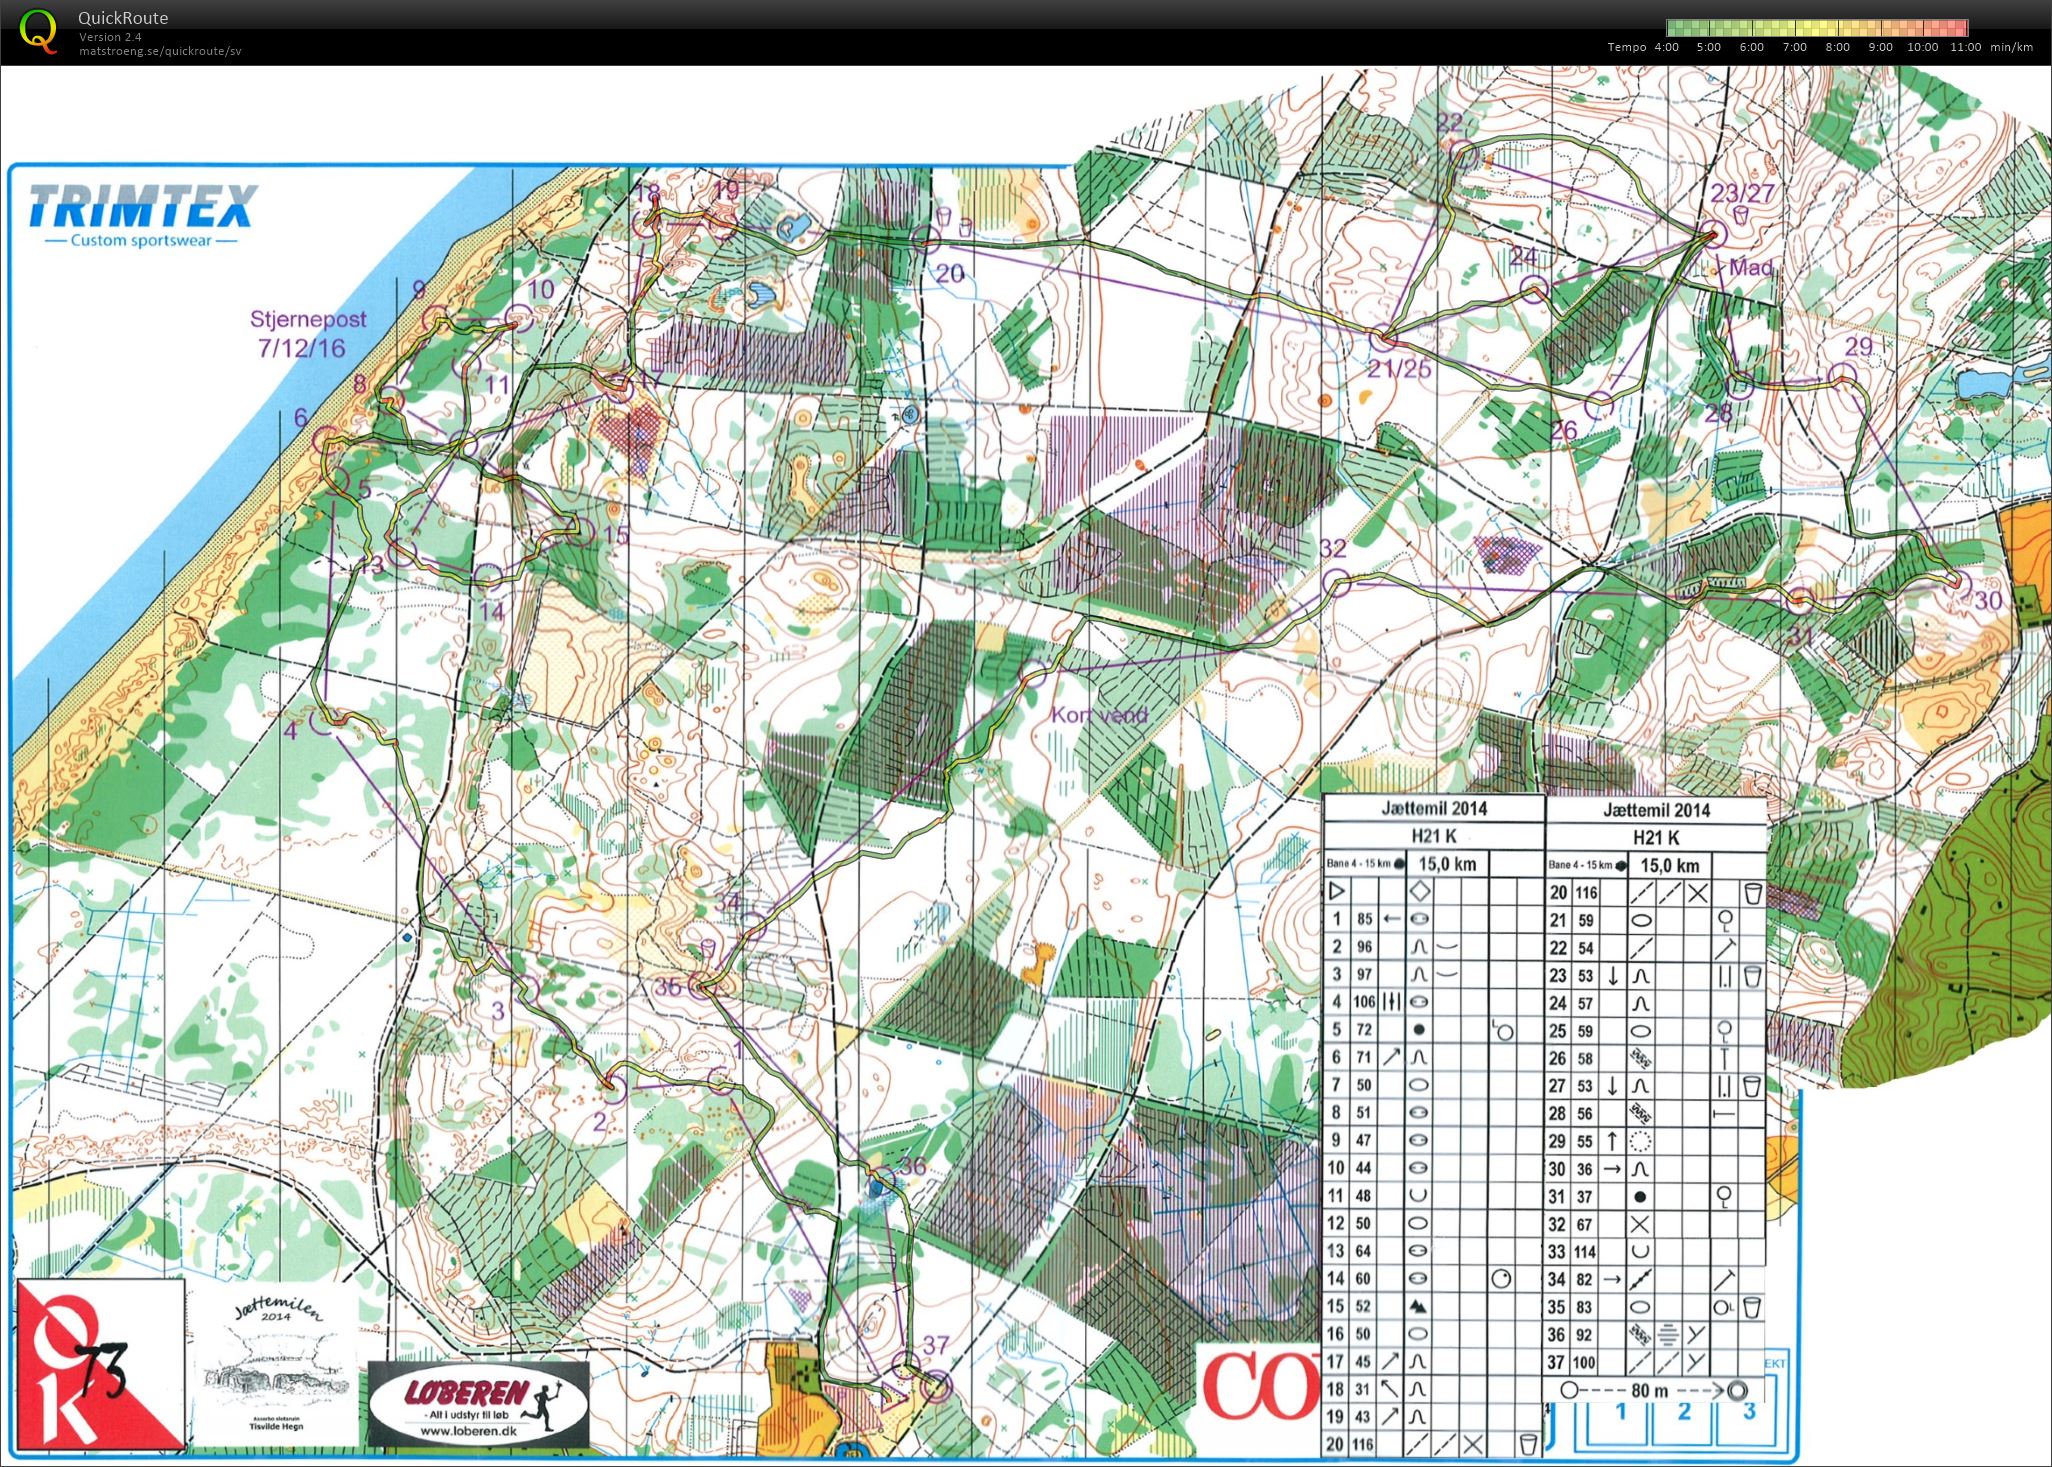This screenshot has height=1467, width=2052.
Task: Click the TRIMTEX sponsor logo
Action: pyautogui.click(x=142, y=206)
